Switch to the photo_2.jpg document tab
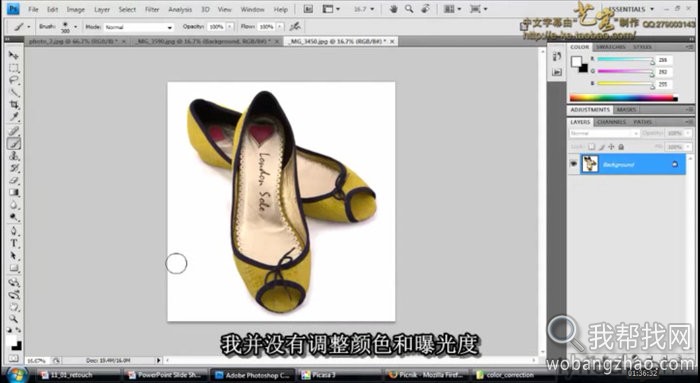700x383 pixels. click(x=73, y=42)
